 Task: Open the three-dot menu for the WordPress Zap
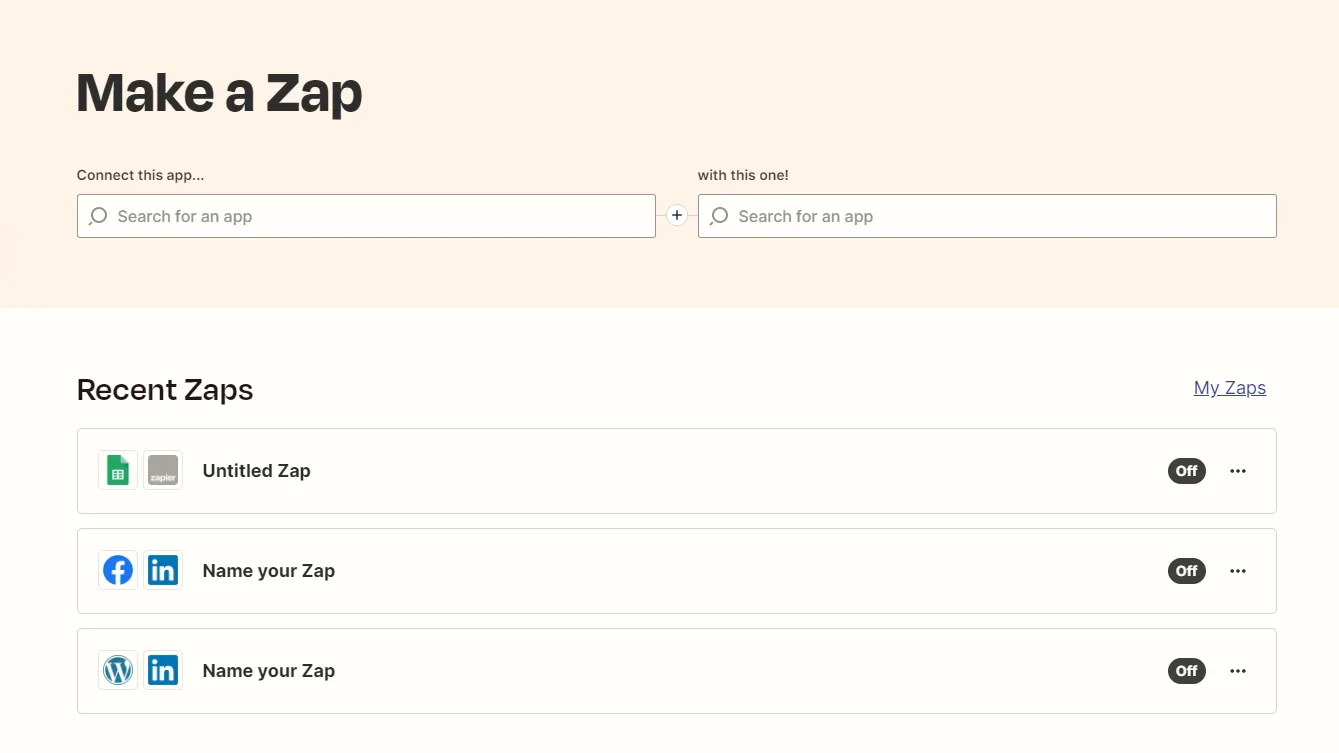coord(1238,671)
